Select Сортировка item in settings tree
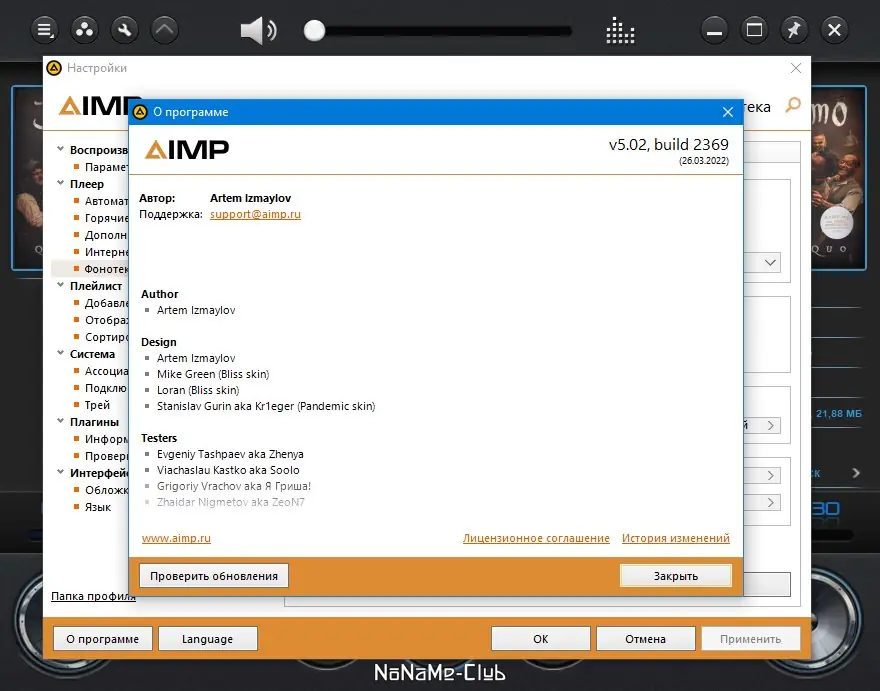 click(x=106, y=337)
